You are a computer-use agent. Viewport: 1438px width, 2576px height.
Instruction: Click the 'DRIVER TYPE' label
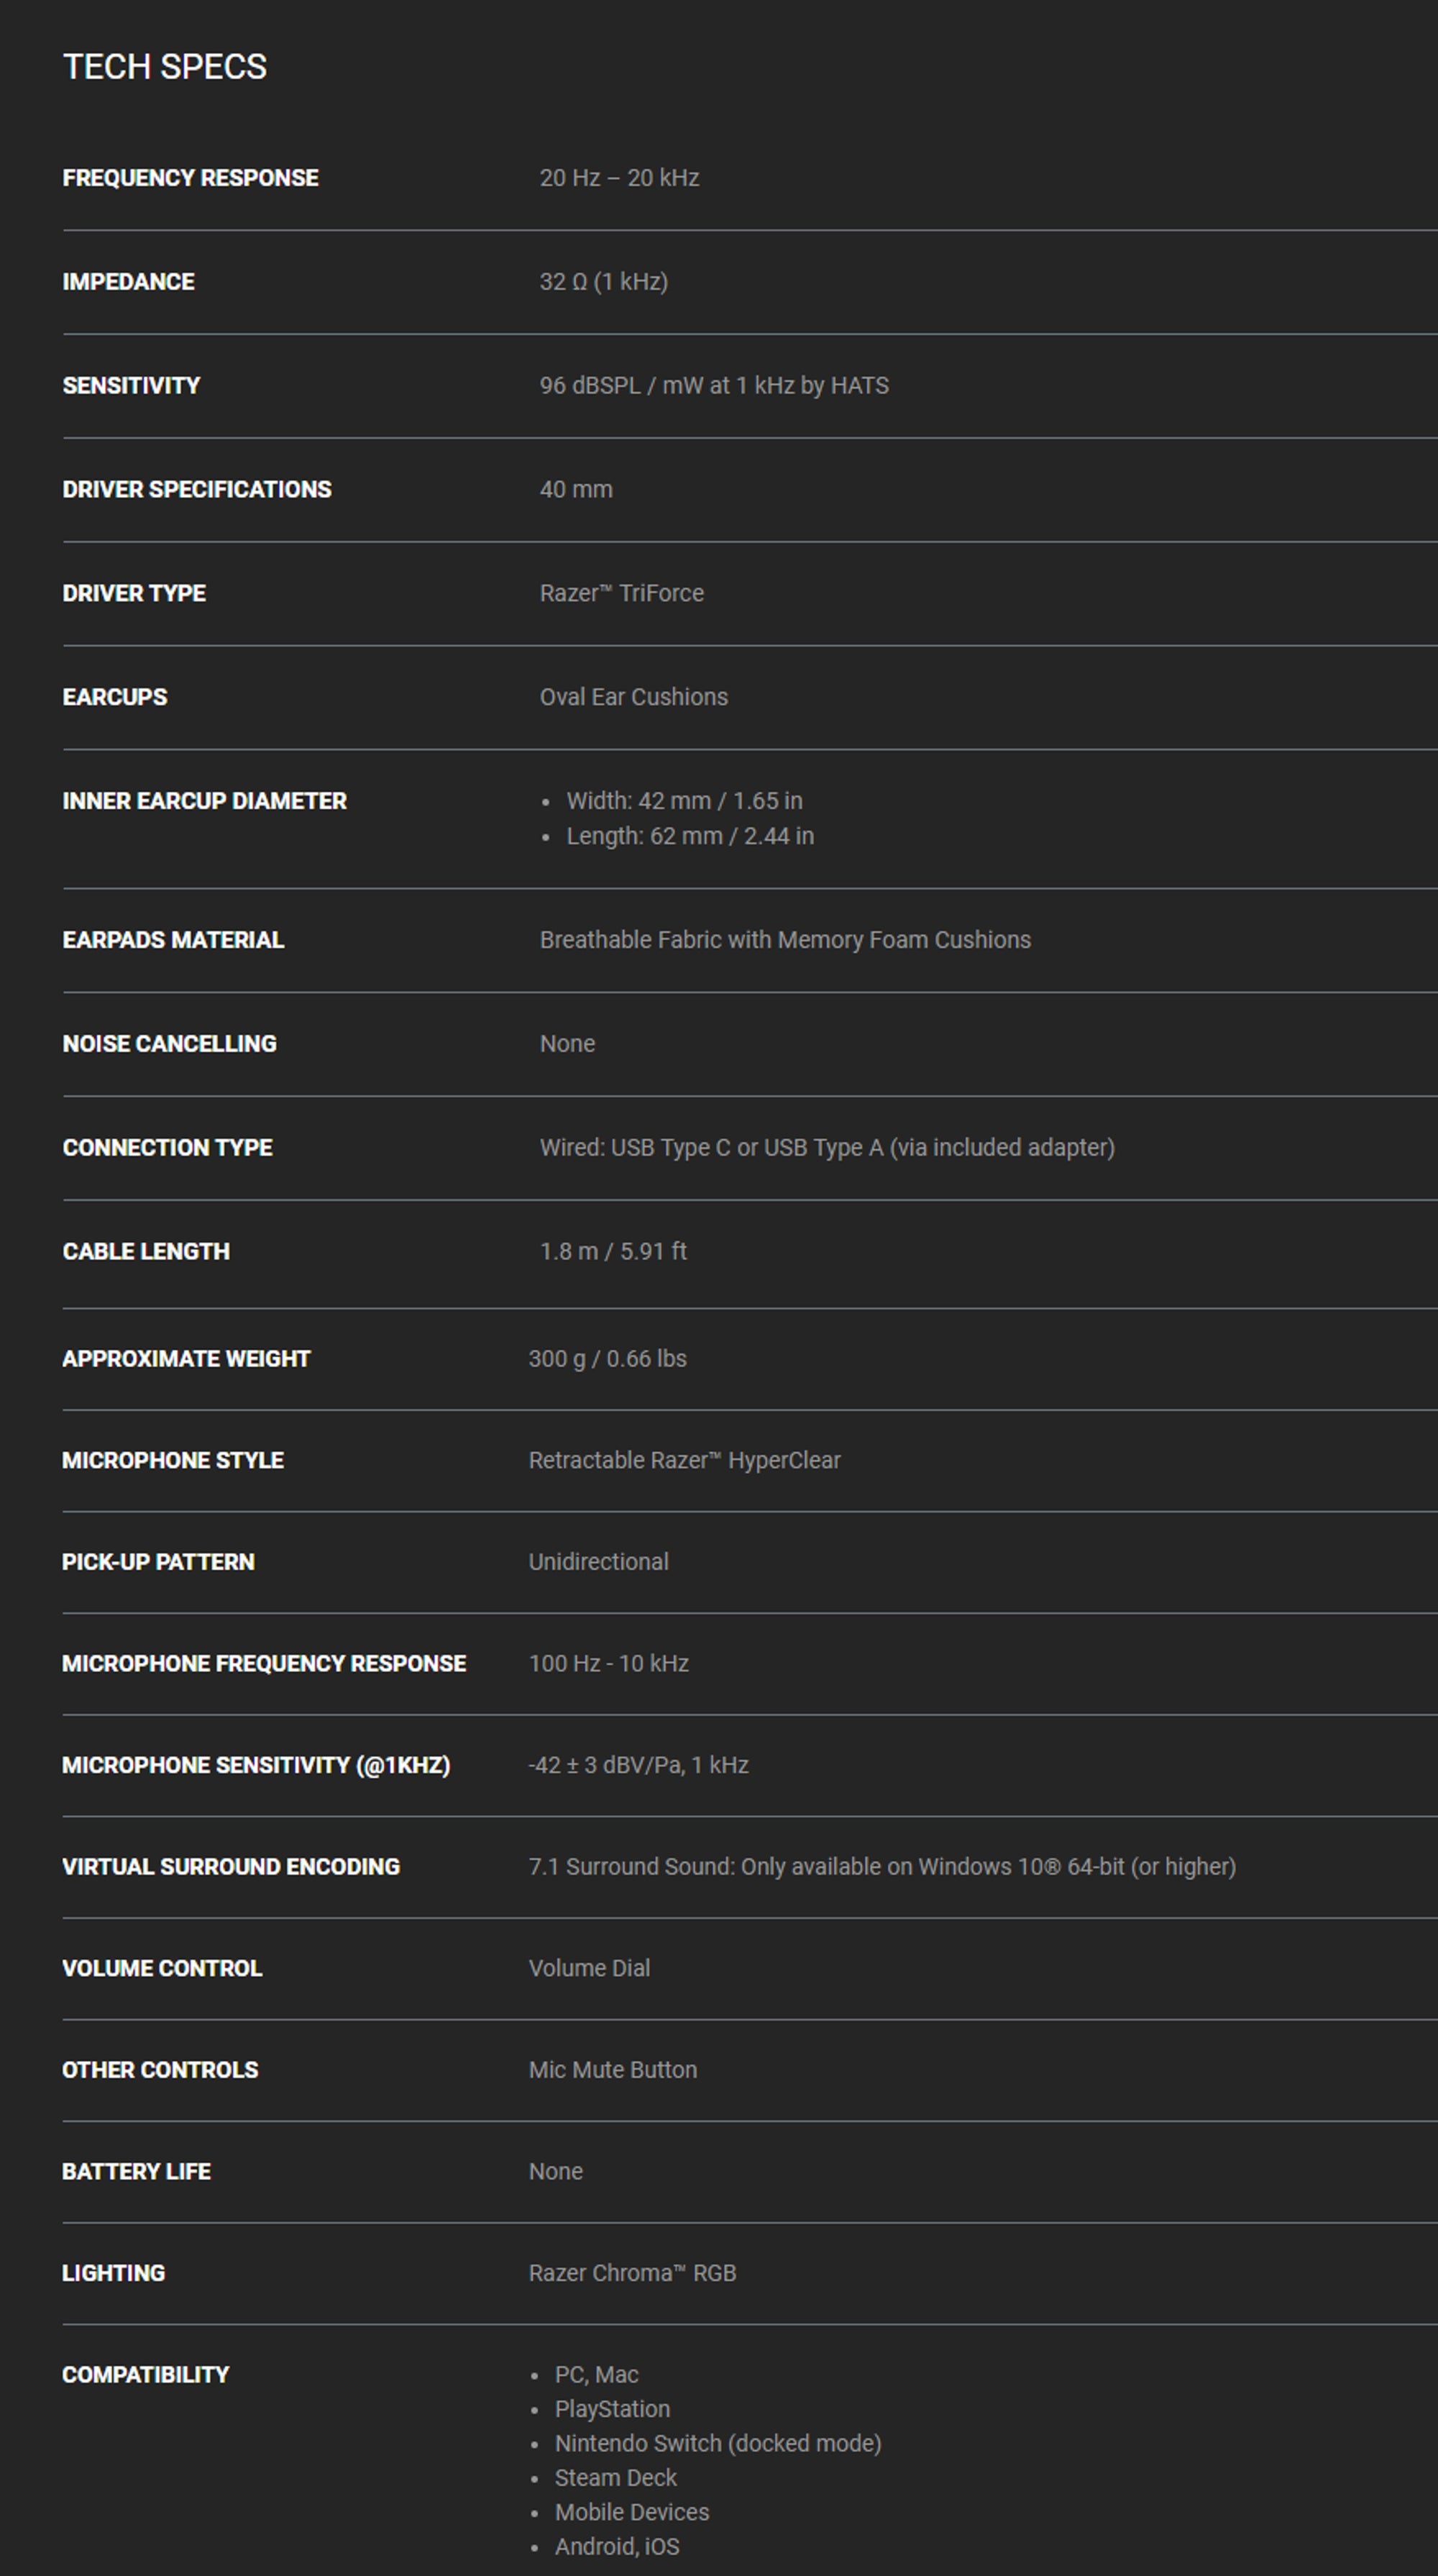coord(134,594)
